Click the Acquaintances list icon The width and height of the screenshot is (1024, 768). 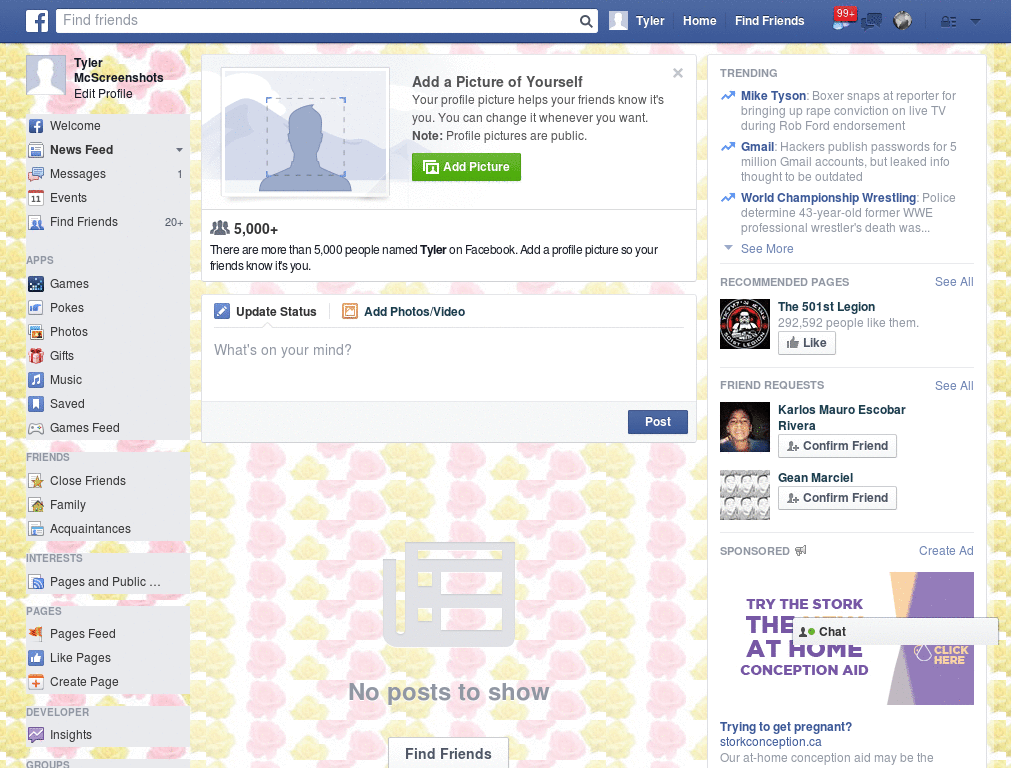pyautogui.click(x=36, y=529)
